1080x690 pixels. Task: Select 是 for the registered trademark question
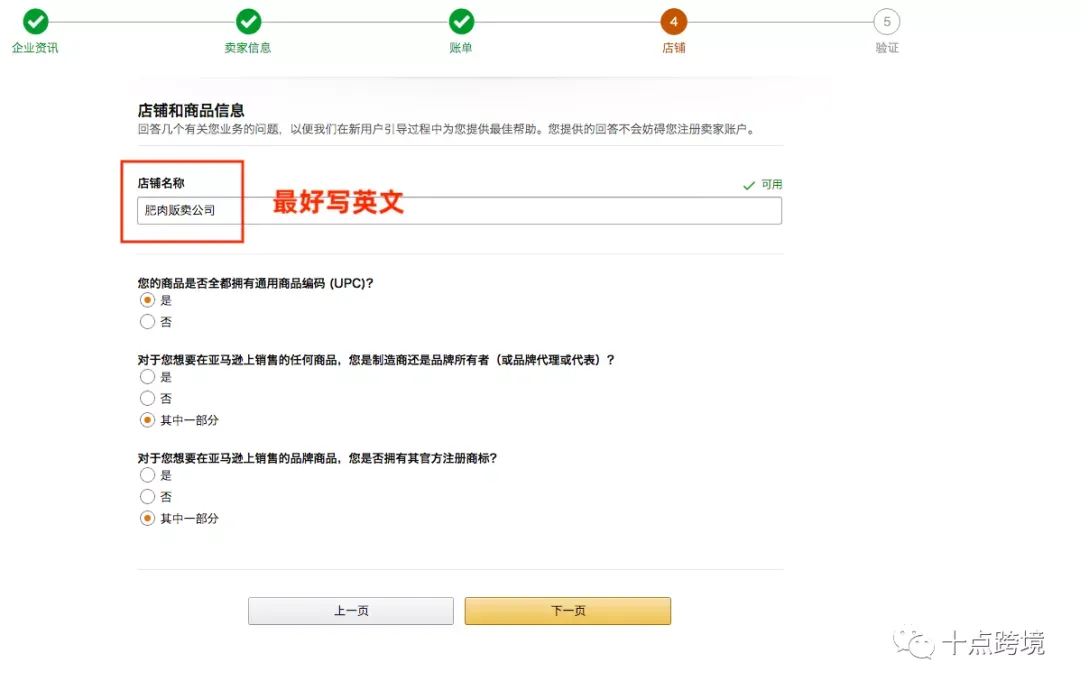pyautogui.click(x=148, y=475)
